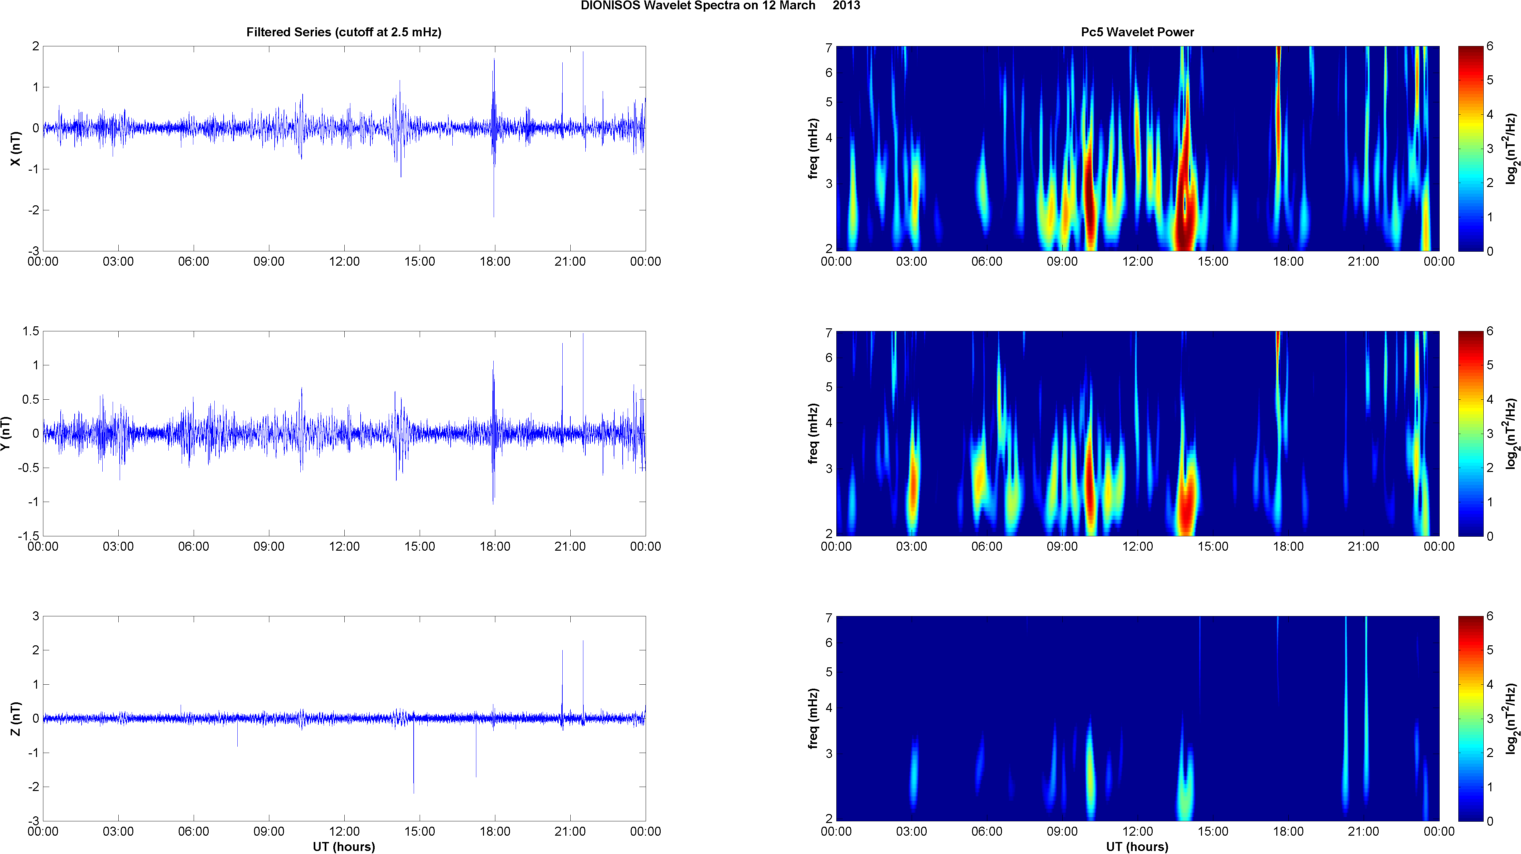1521x854 pixels.
Task: Click the 18:00 spike in Y time series
Action: 493,430
